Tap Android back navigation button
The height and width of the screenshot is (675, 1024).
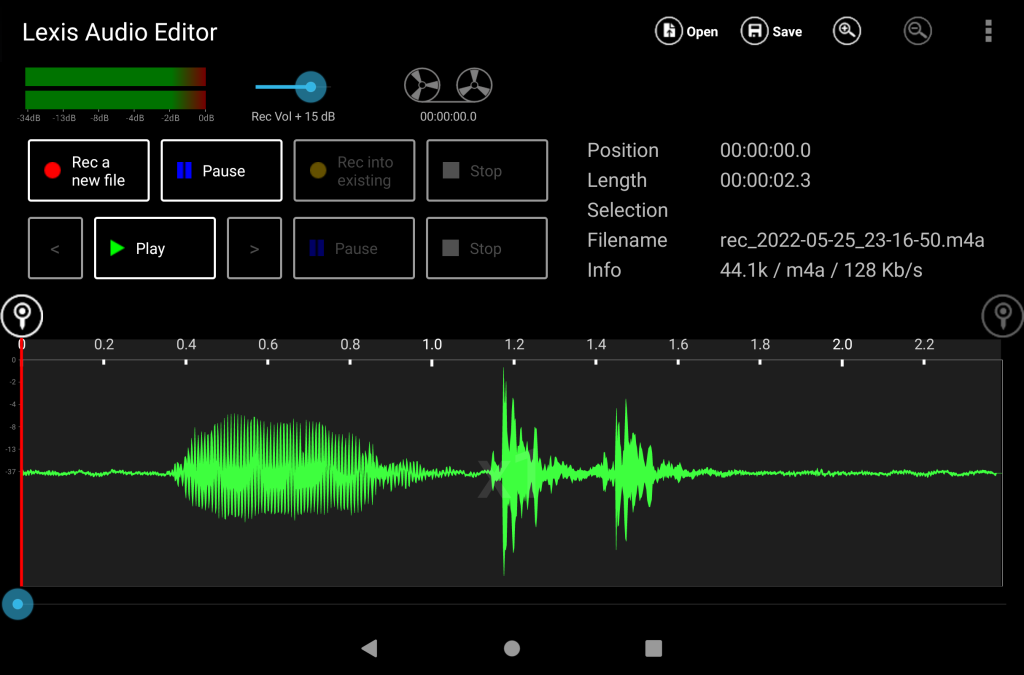coord(370,648)
